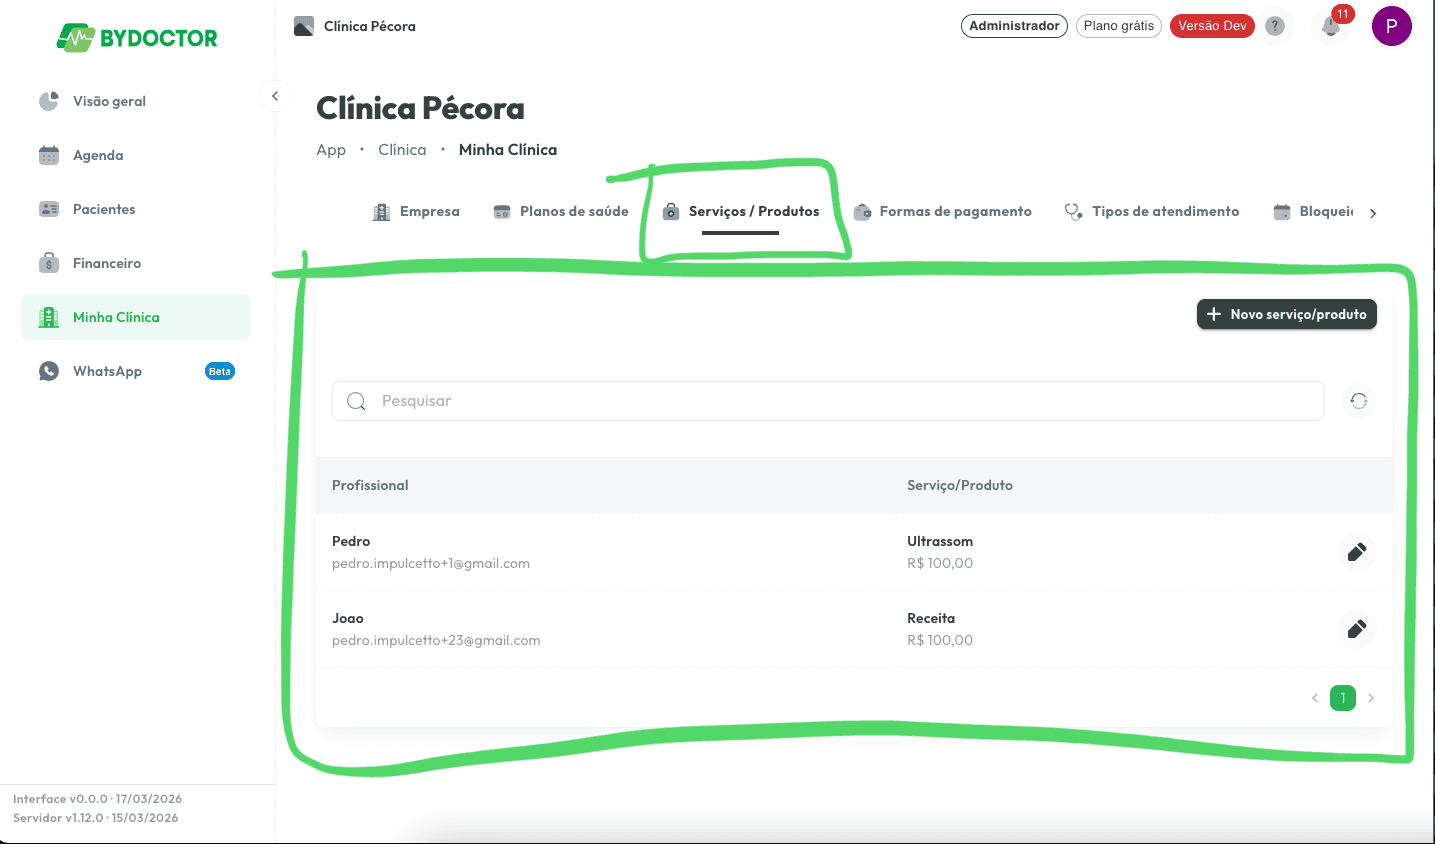
Task: Click the Clínica breadcrumb link
Action: tap(402, 149)
